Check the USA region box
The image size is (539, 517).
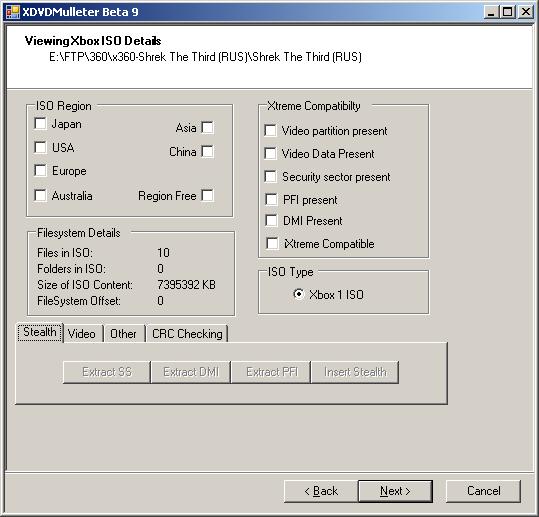pos(41,147)
